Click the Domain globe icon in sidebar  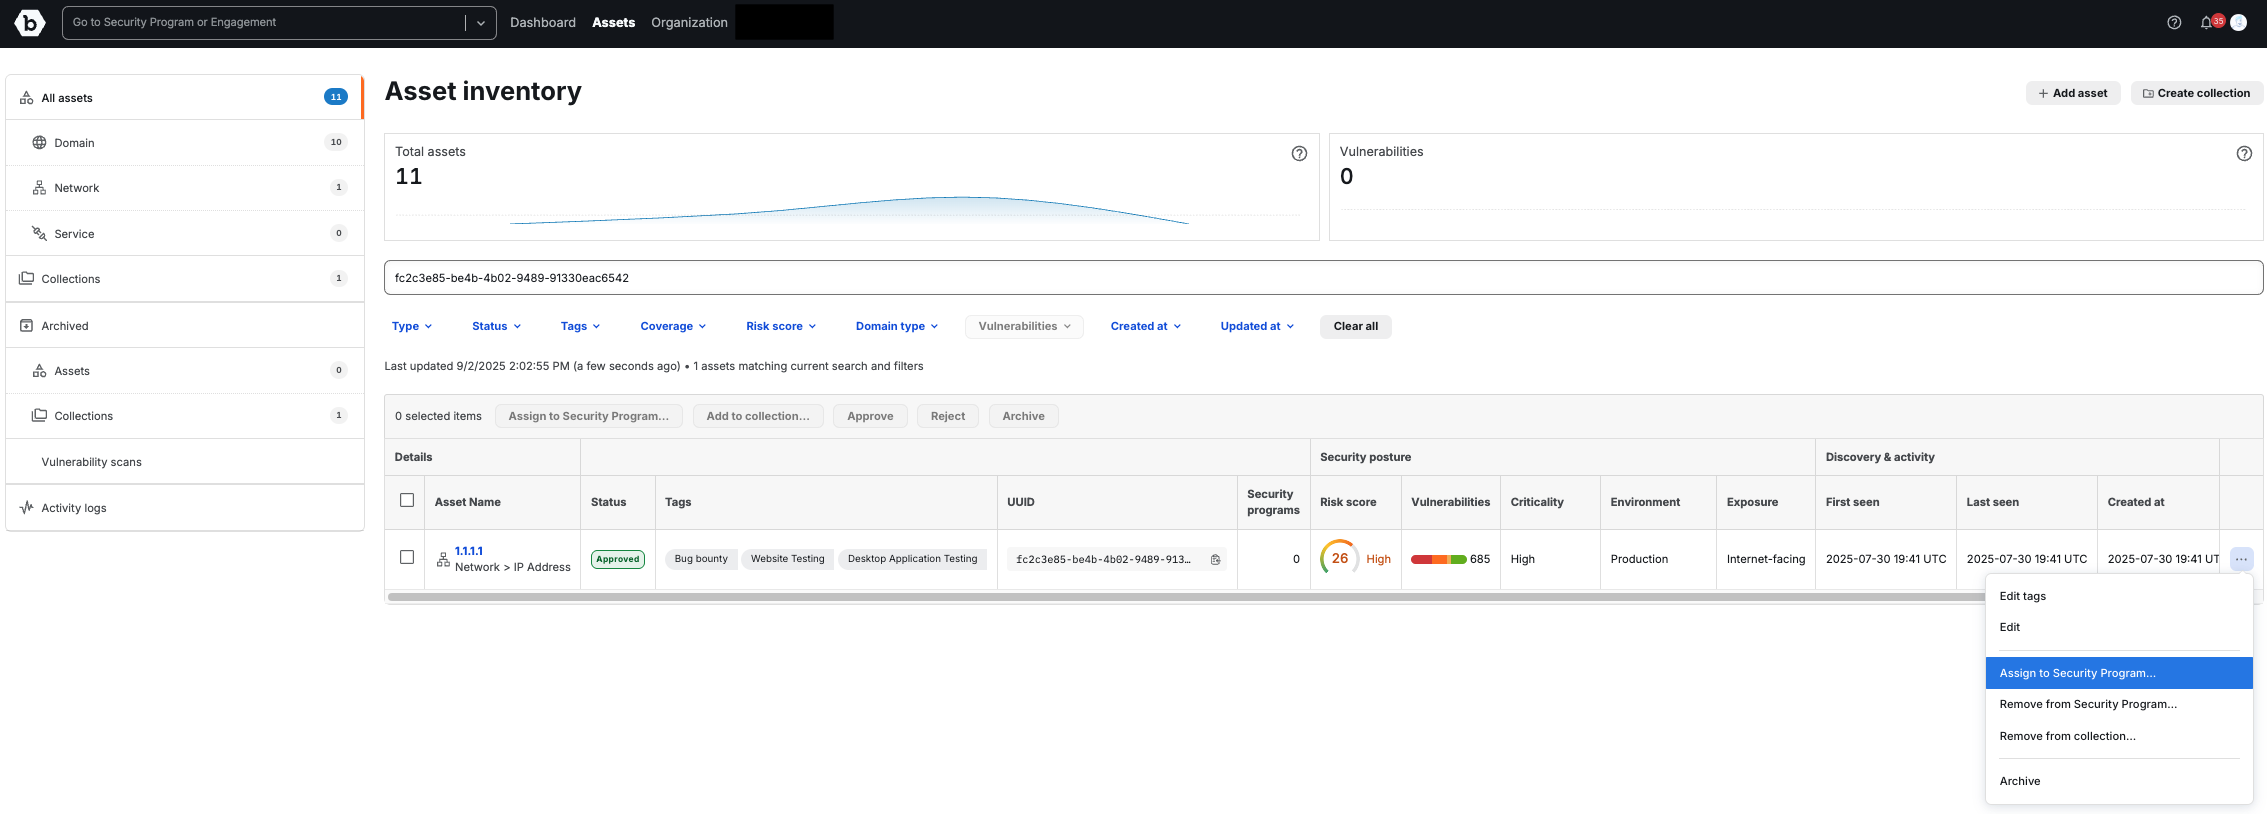39,143
